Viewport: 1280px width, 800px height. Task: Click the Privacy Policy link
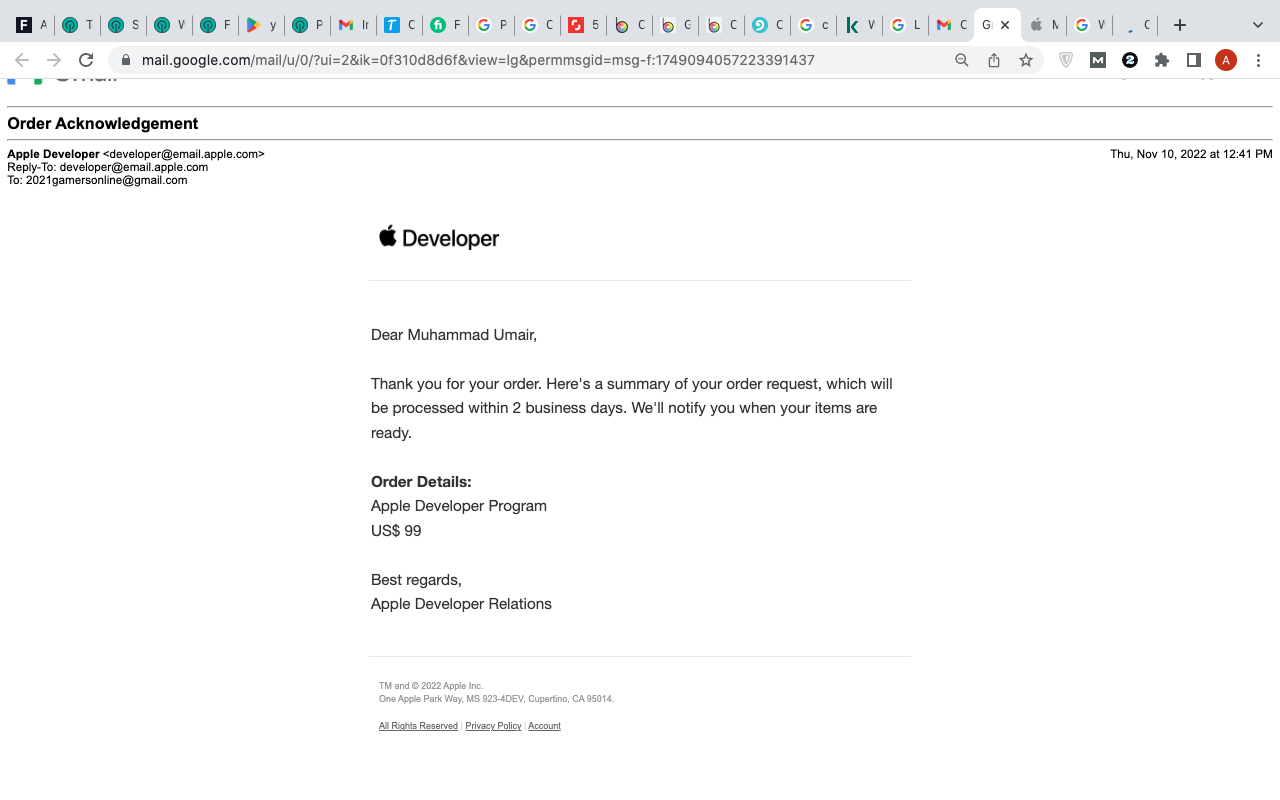[493, 726]
